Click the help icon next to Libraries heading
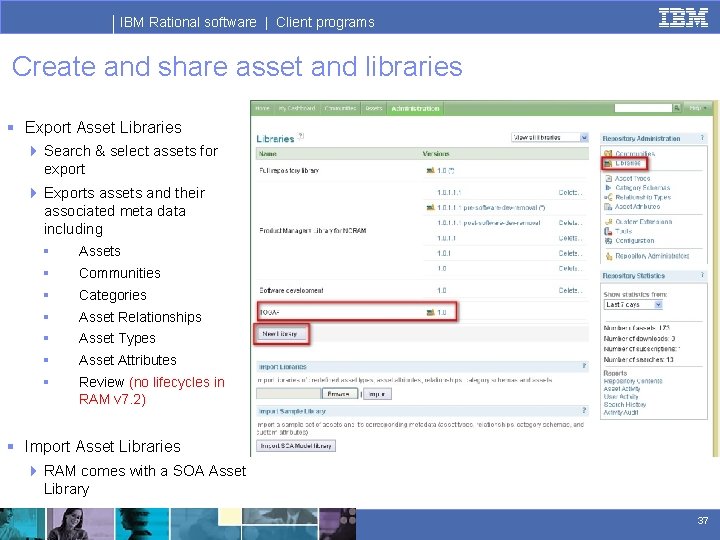 coord(301,136)
